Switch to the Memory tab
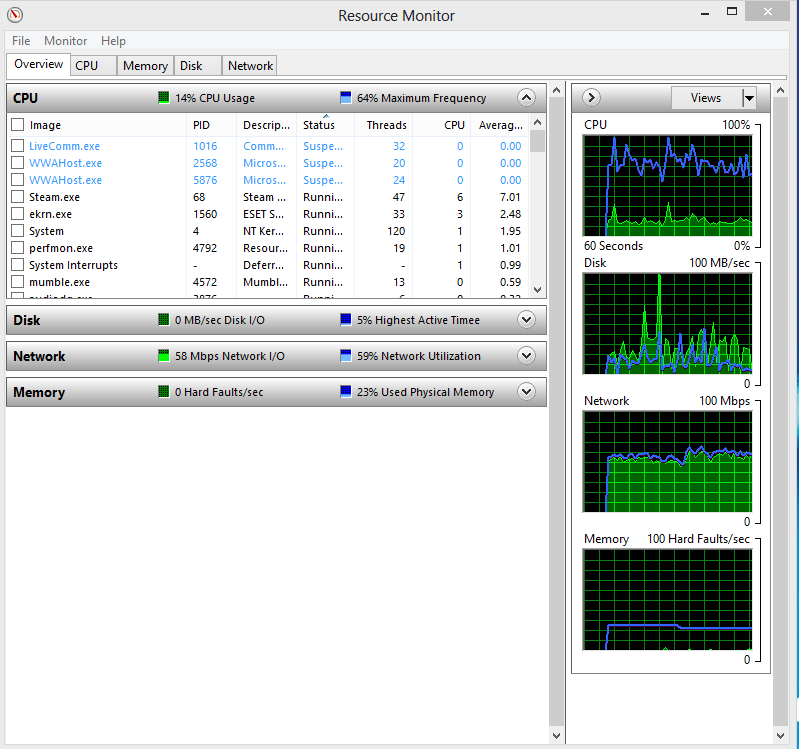This screenshot has width=799, height=749. (x=145, y=66)
